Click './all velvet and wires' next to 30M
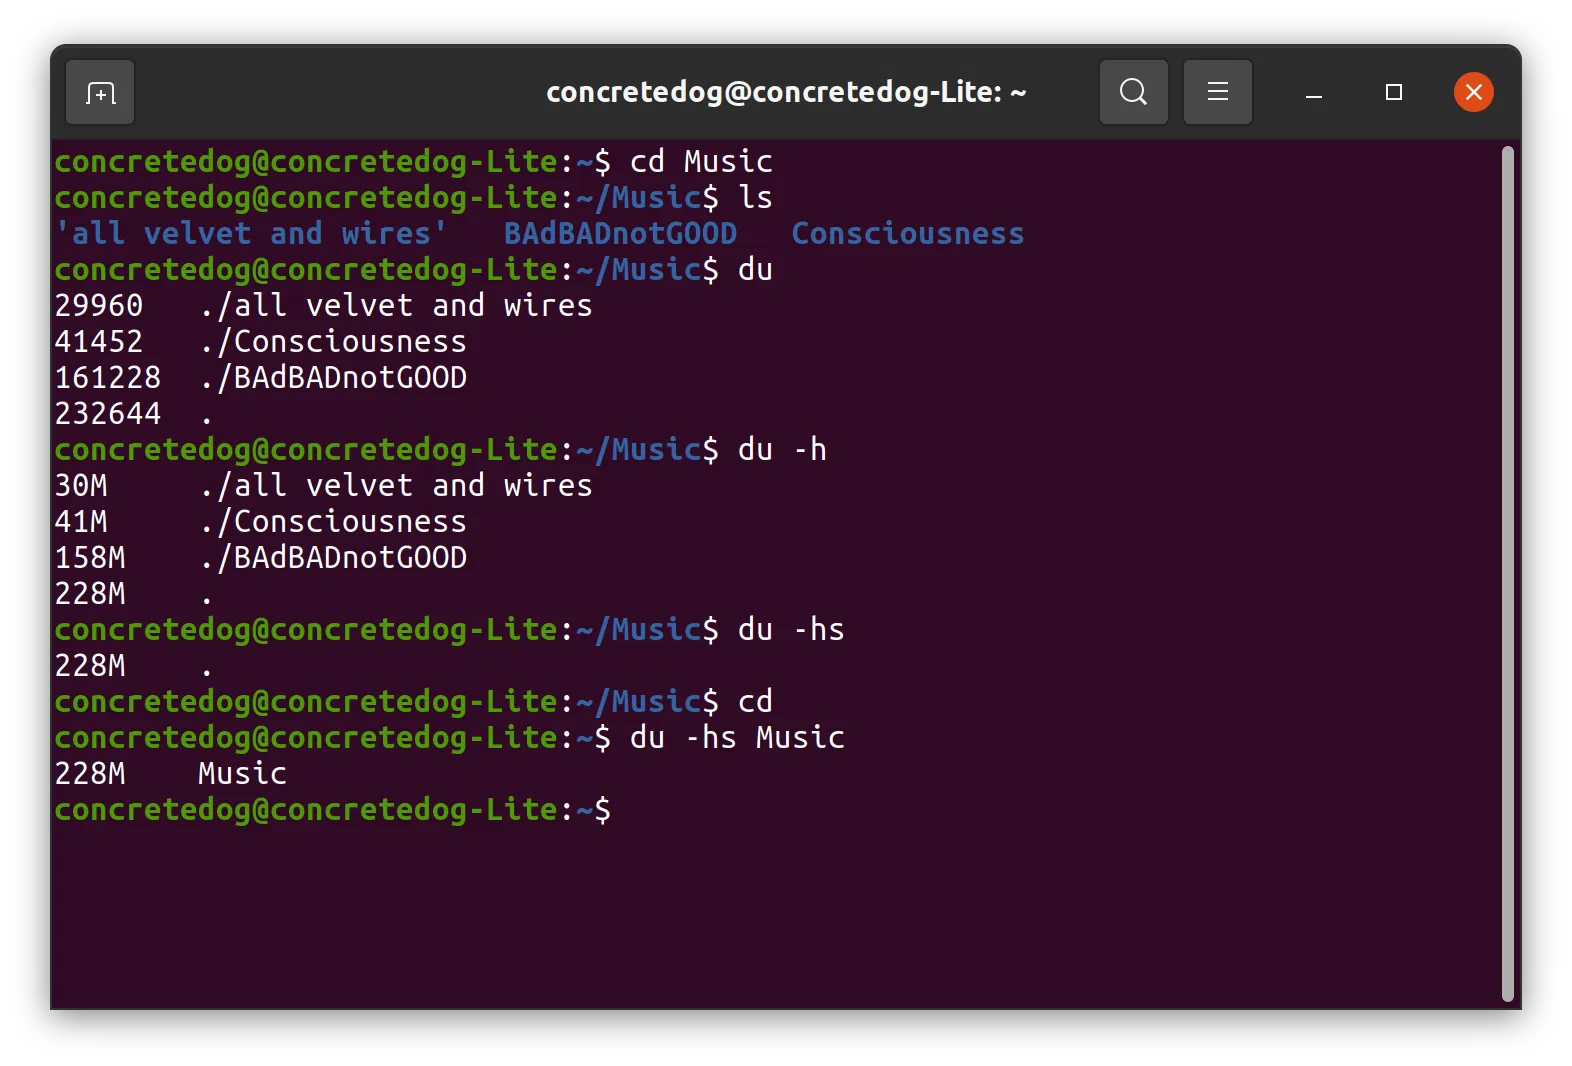Image resolution: width=1572 pixels, height=1066 pixels. [x=396, y=485]
